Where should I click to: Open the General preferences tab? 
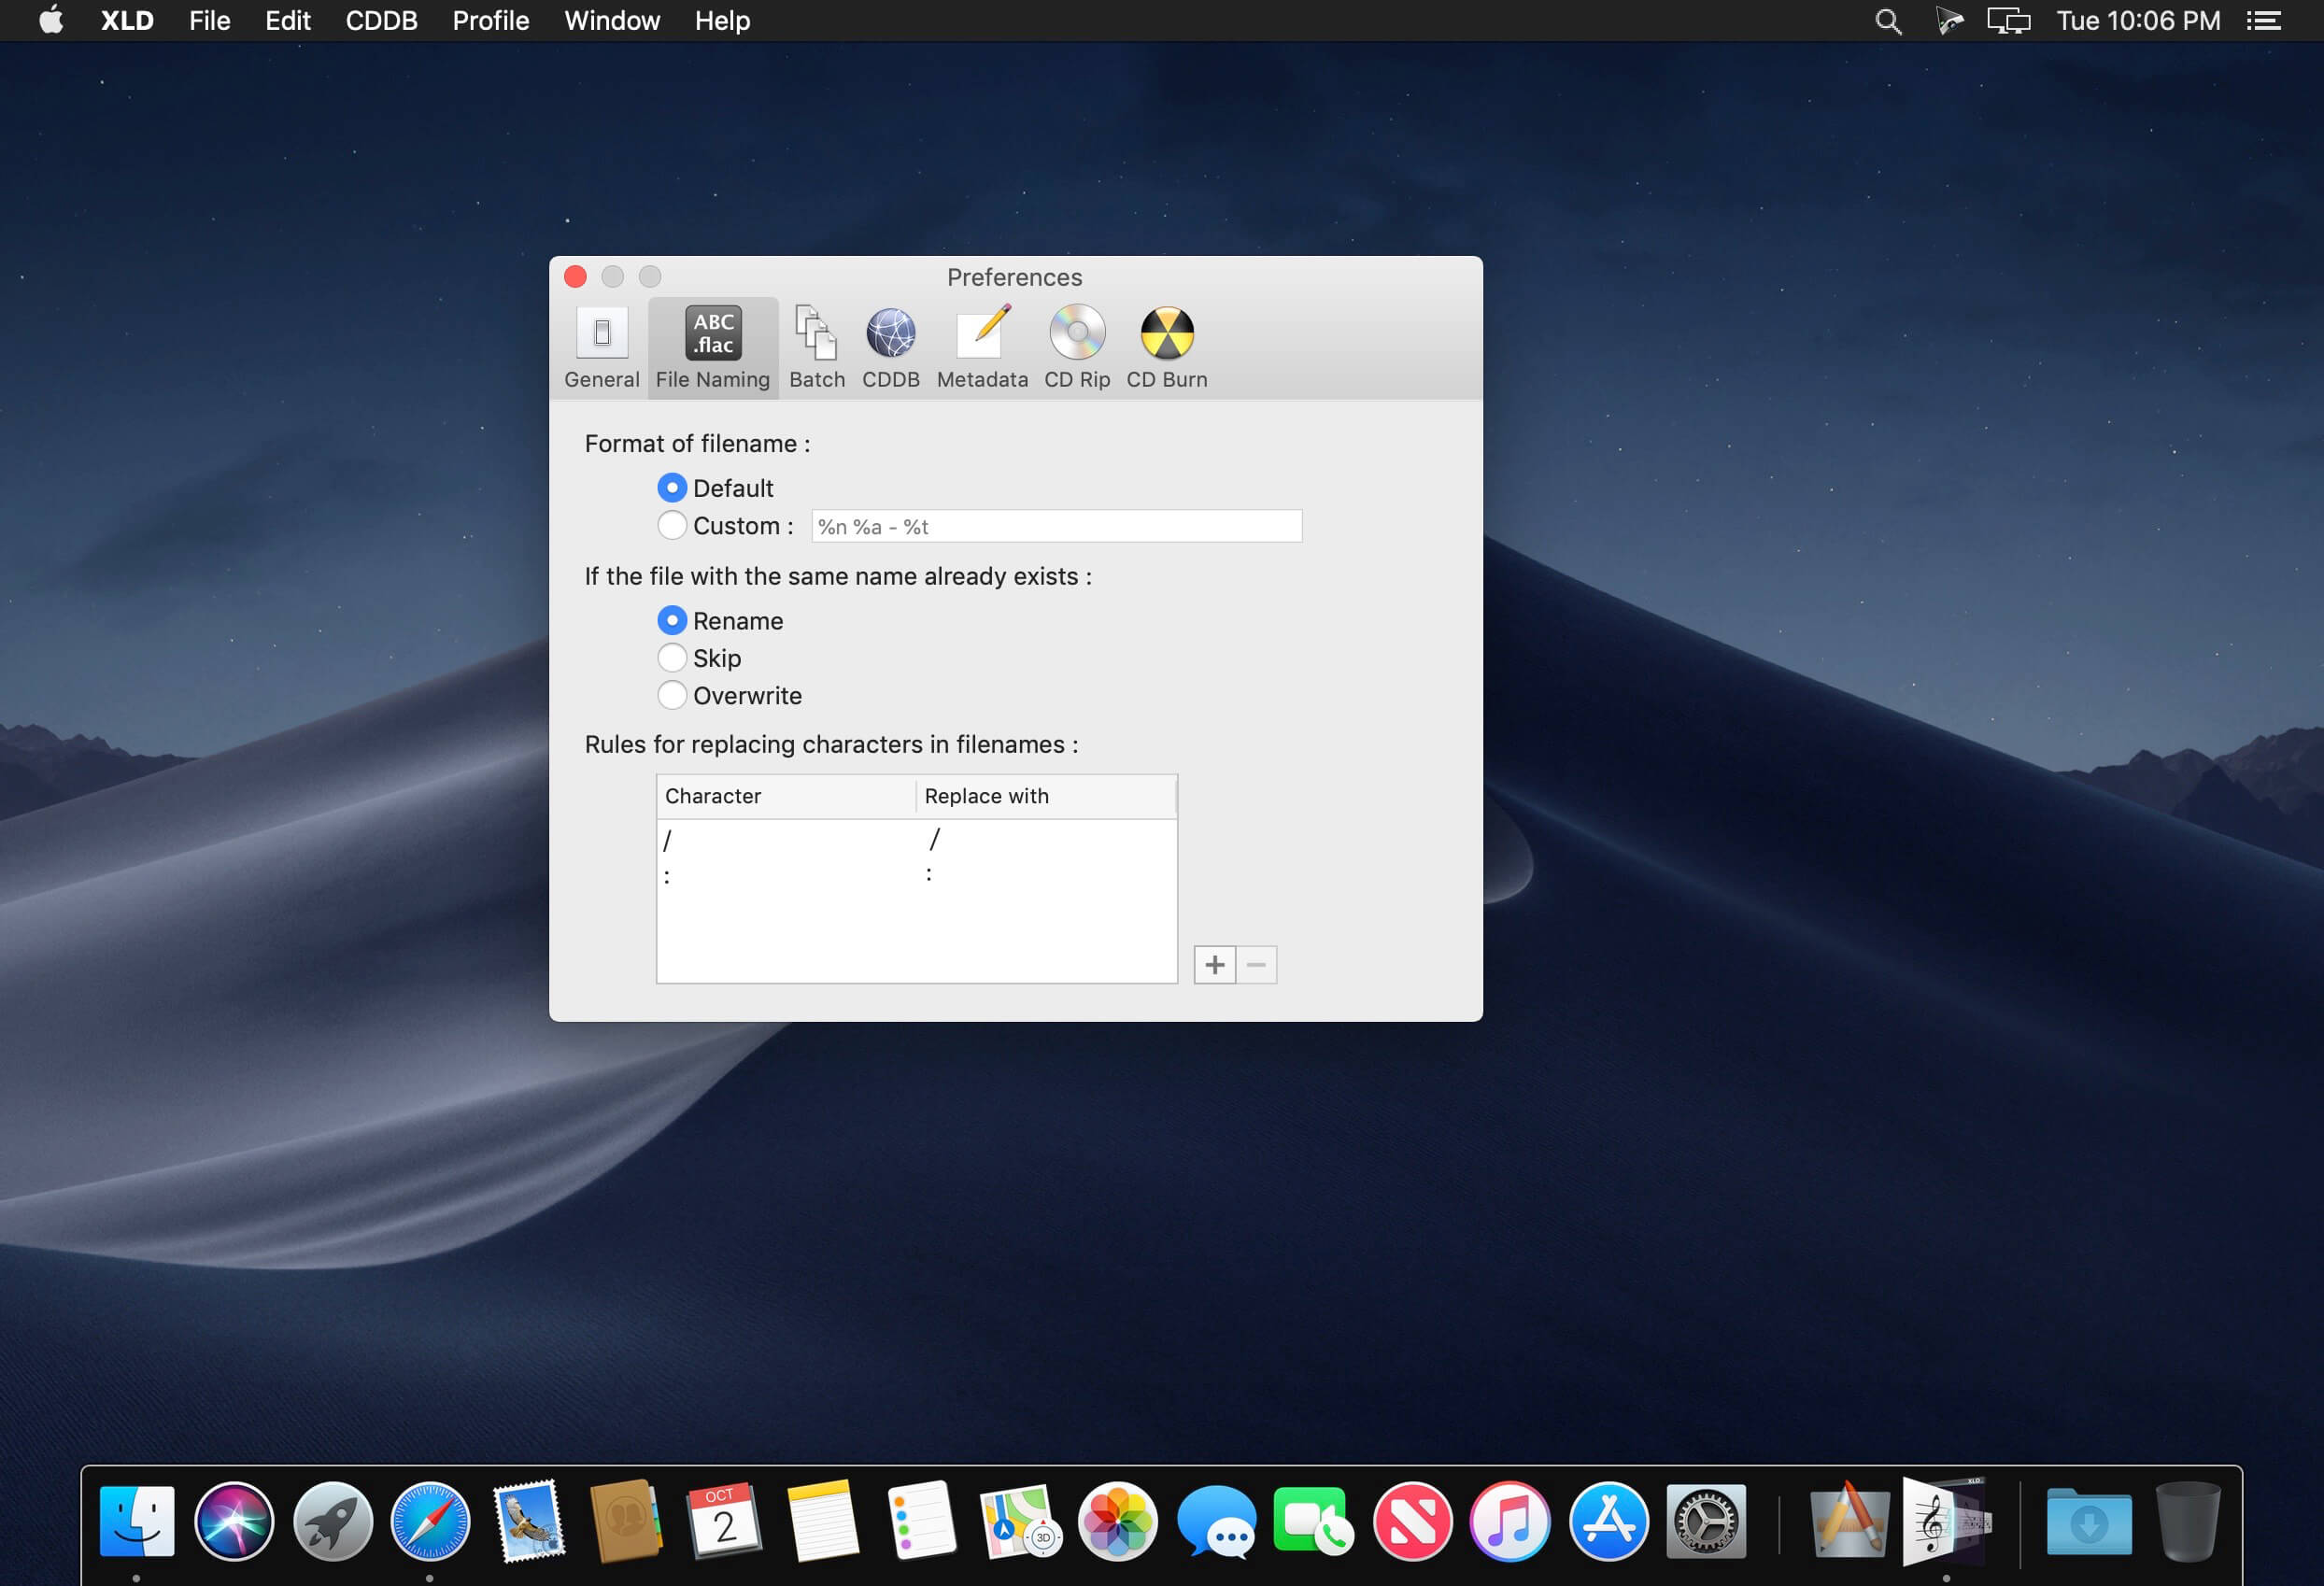601,345
